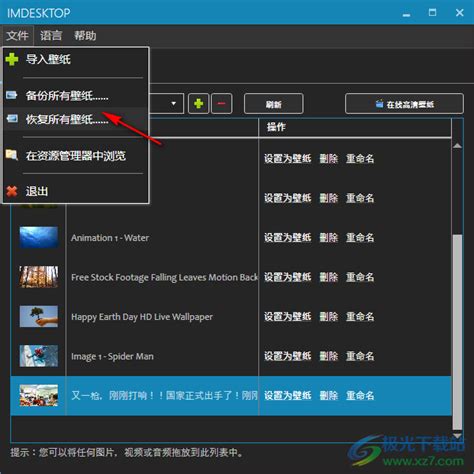Click the Image 1 - Spider Man name
Viewport: 474px width, 474px height.
pyautogui.click(x=112, y=357)
